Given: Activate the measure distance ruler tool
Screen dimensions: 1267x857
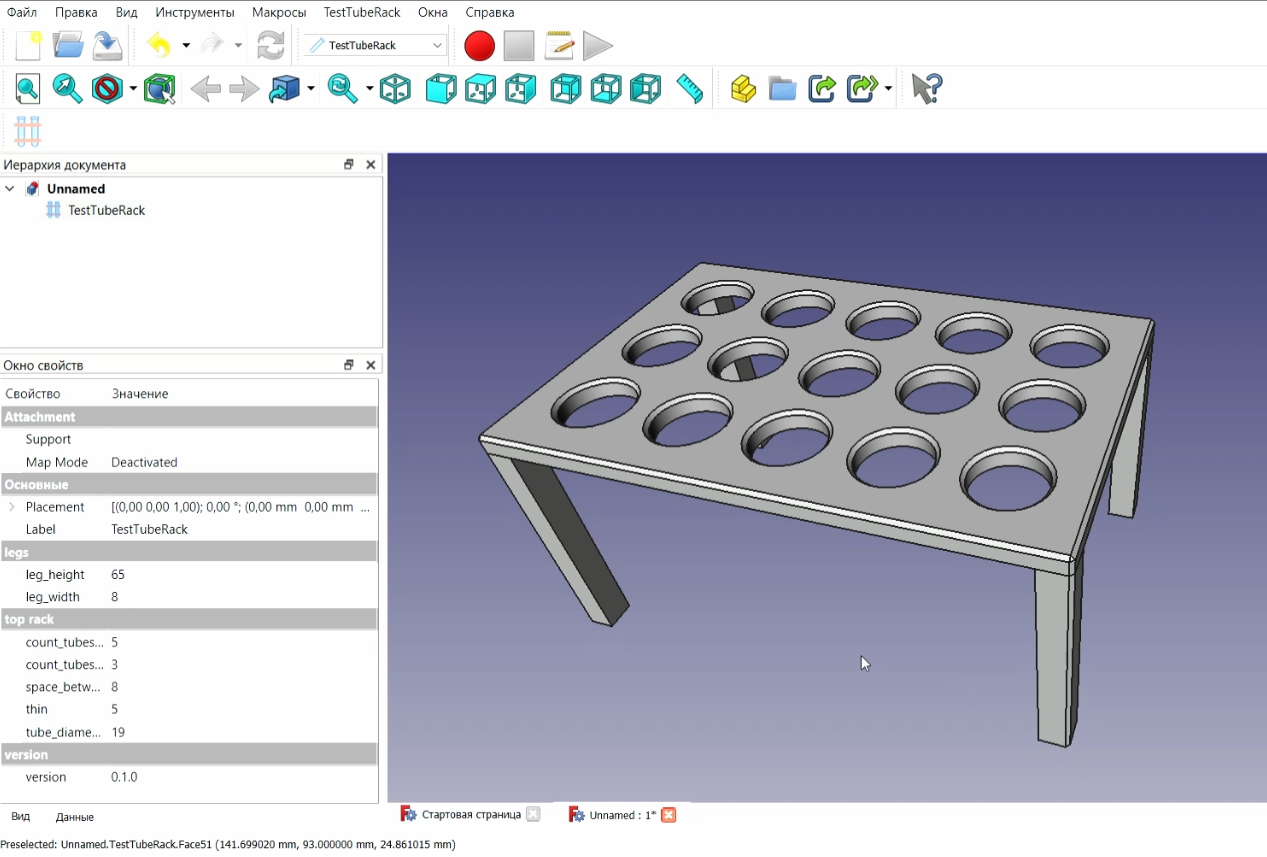Looking at the screenshot, I should coord(690,89).
